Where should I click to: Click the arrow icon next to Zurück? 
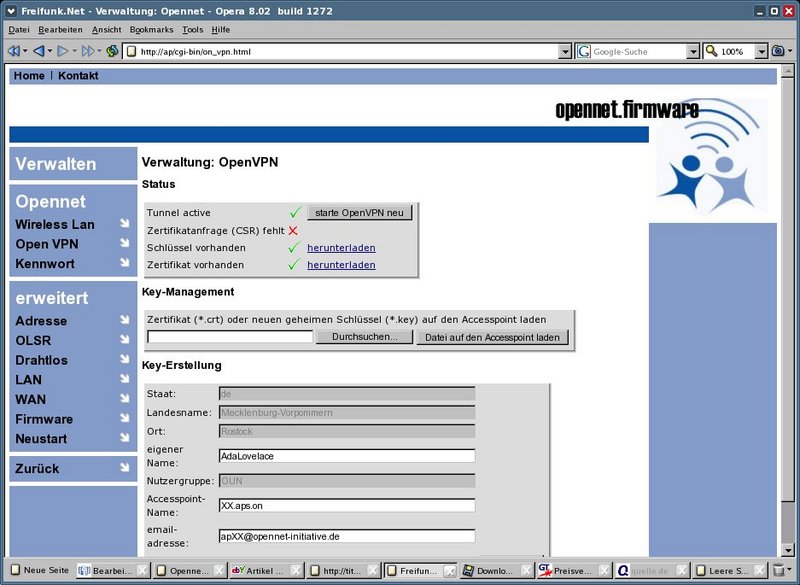(x=124, y=467)
